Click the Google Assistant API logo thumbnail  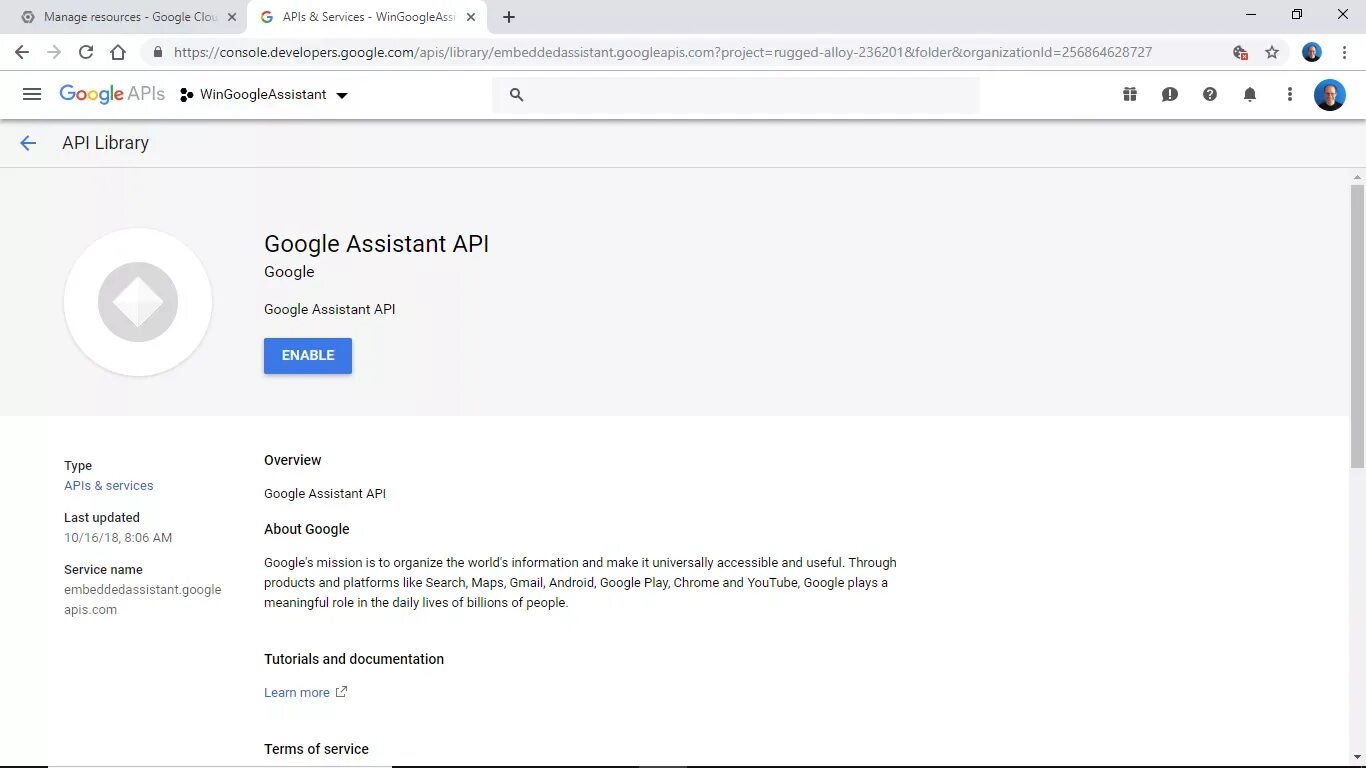point(138,302)
